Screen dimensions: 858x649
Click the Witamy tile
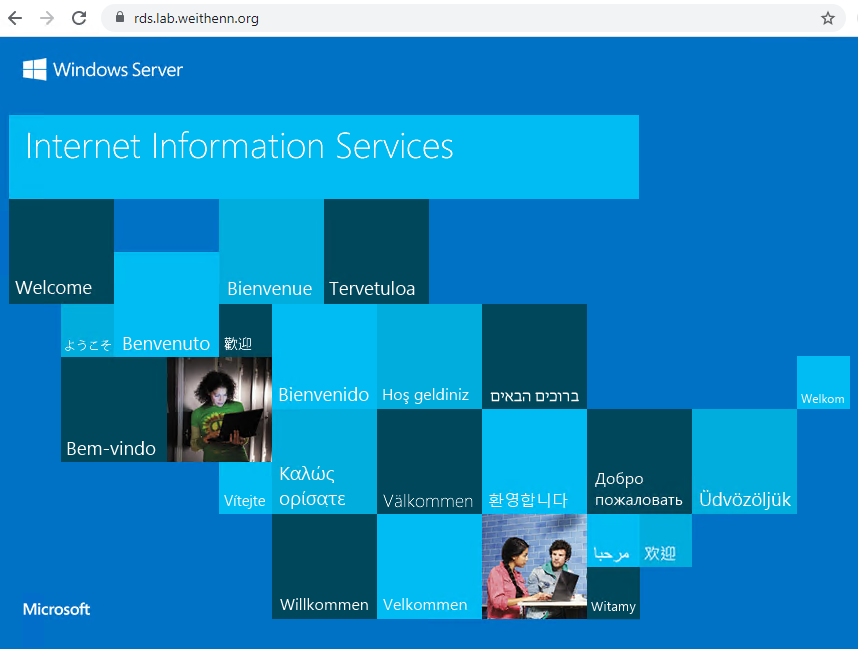tap(613, 593)
